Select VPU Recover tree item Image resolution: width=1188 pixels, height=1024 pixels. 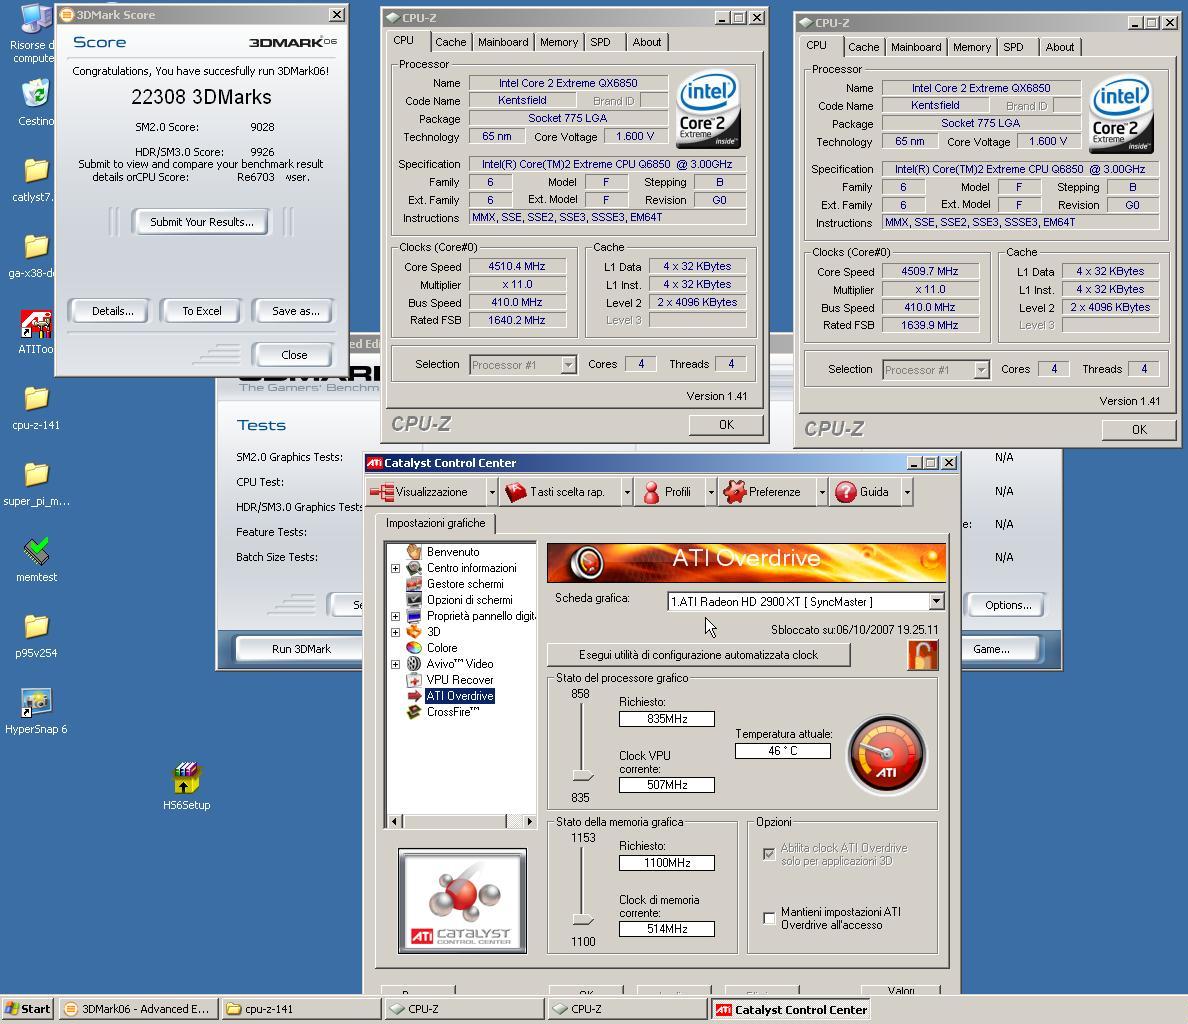tap(459, 680)
